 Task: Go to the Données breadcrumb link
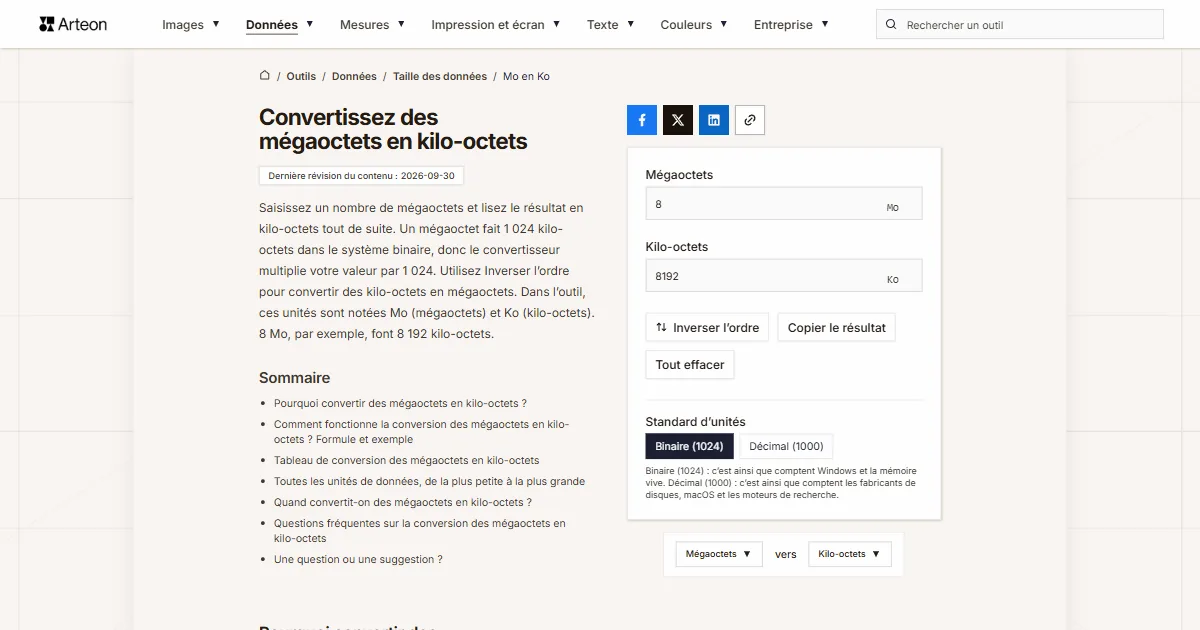[x=354, y=76]
